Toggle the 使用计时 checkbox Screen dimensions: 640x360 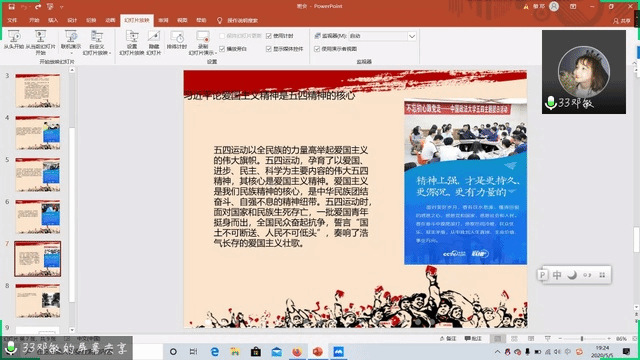click(269, 36)
